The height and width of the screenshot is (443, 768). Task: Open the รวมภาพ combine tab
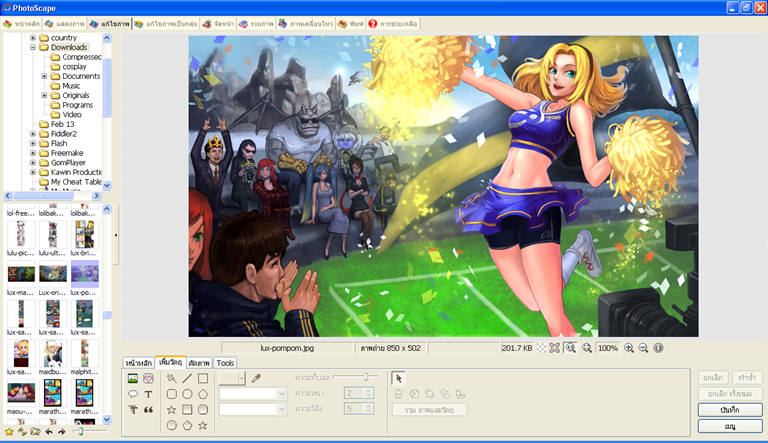coord(256,24)
